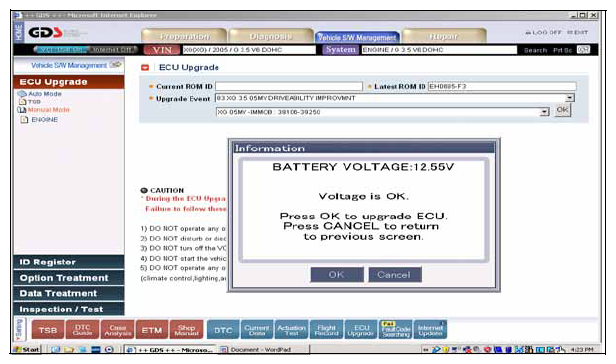Select Auto Mode in the sidebar tree
The width and height of the screenshot is (616, 364).
(44, 94)
